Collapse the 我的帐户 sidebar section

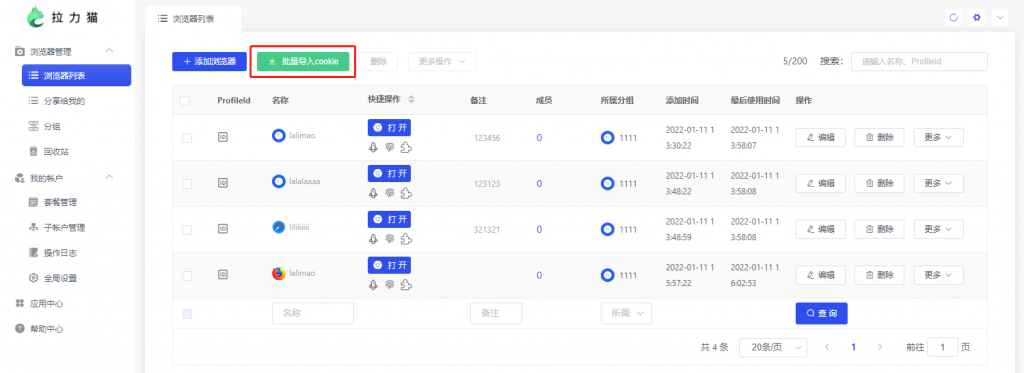pyautogui.click(x=110, y=177)
